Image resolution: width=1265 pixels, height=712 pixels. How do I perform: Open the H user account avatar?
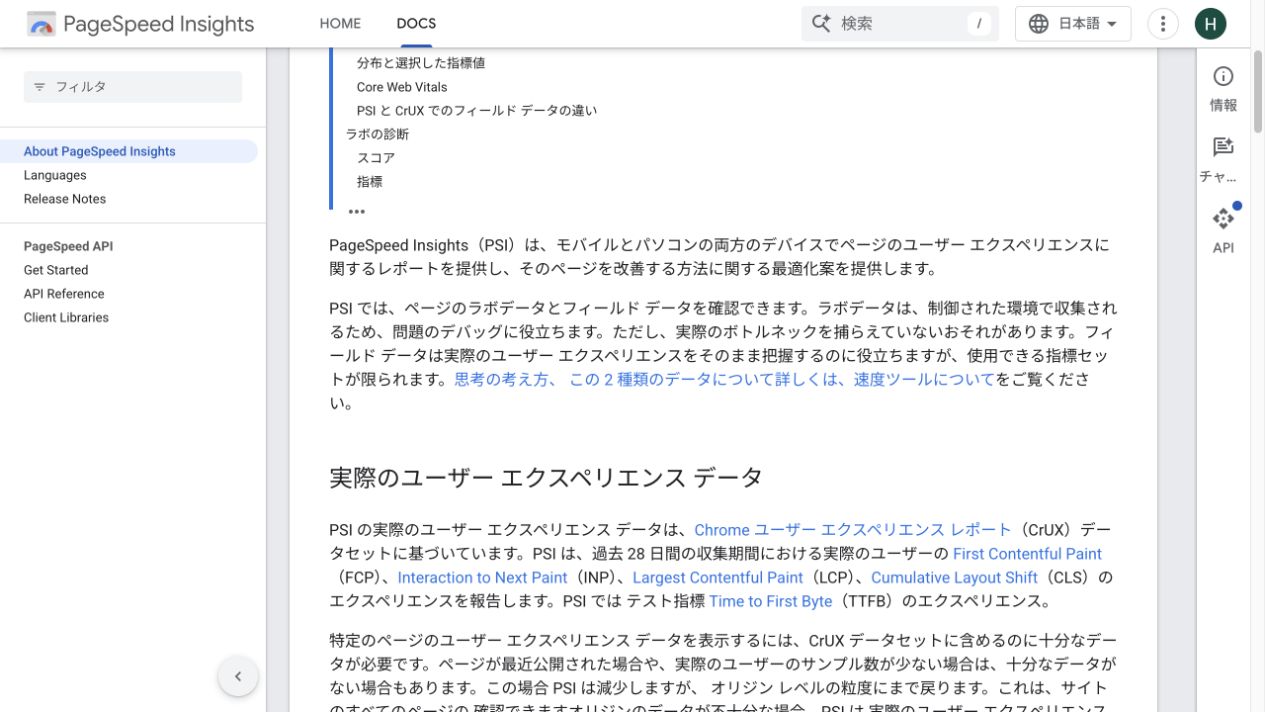tap(1210, 24)
